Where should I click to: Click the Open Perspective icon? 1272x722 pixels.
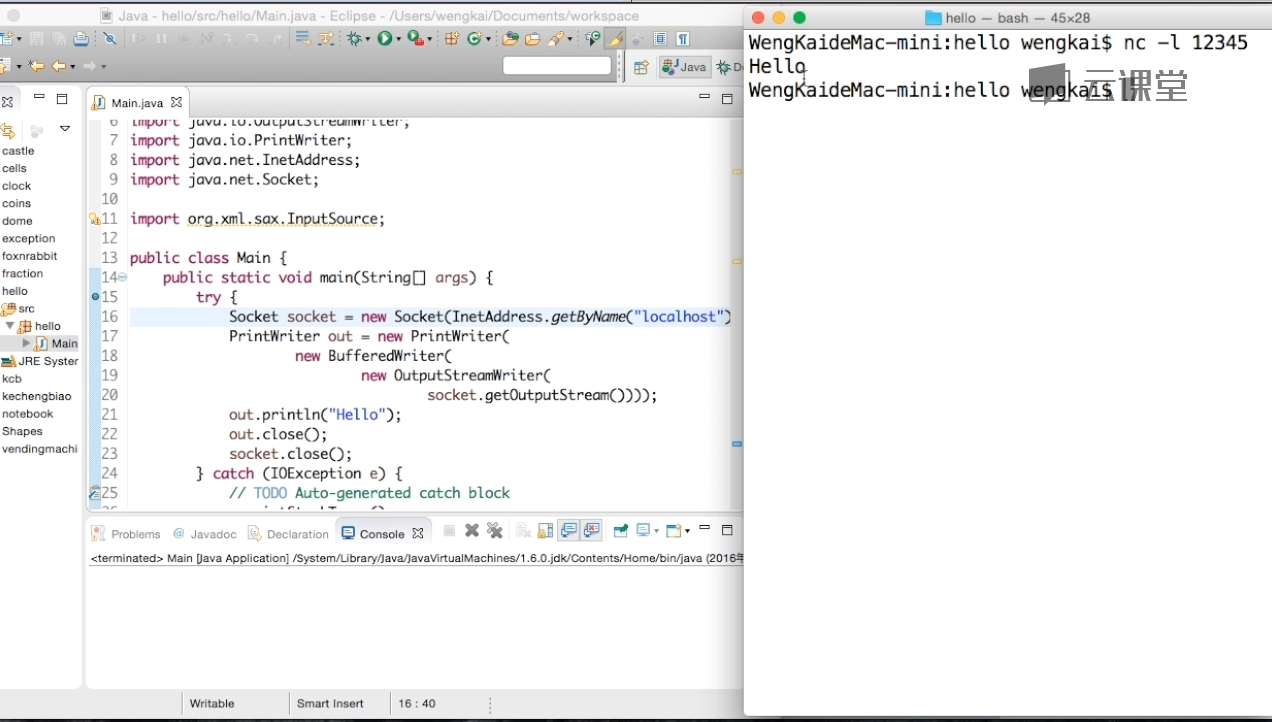click(641, 67)
